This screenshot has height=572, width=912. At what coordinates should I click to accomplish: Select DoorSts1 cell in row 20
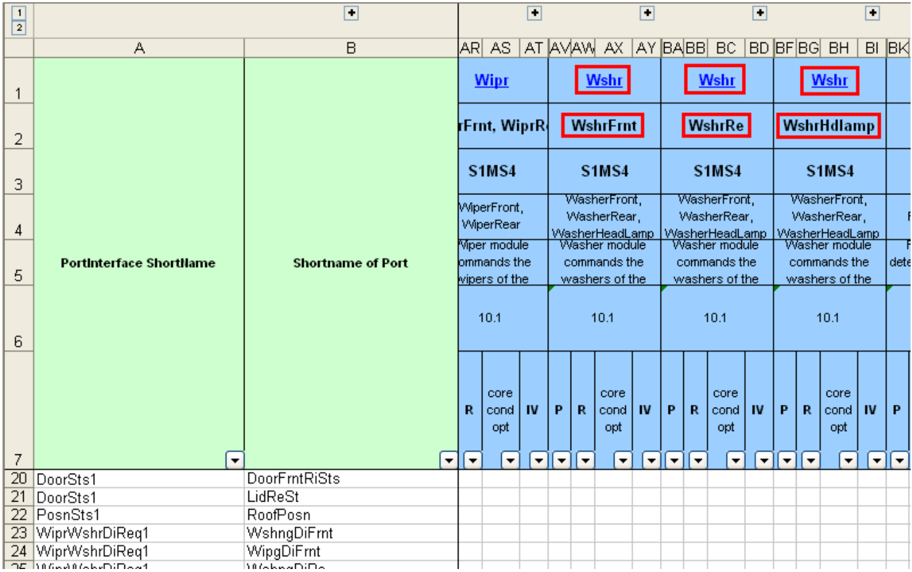point(139,479)
